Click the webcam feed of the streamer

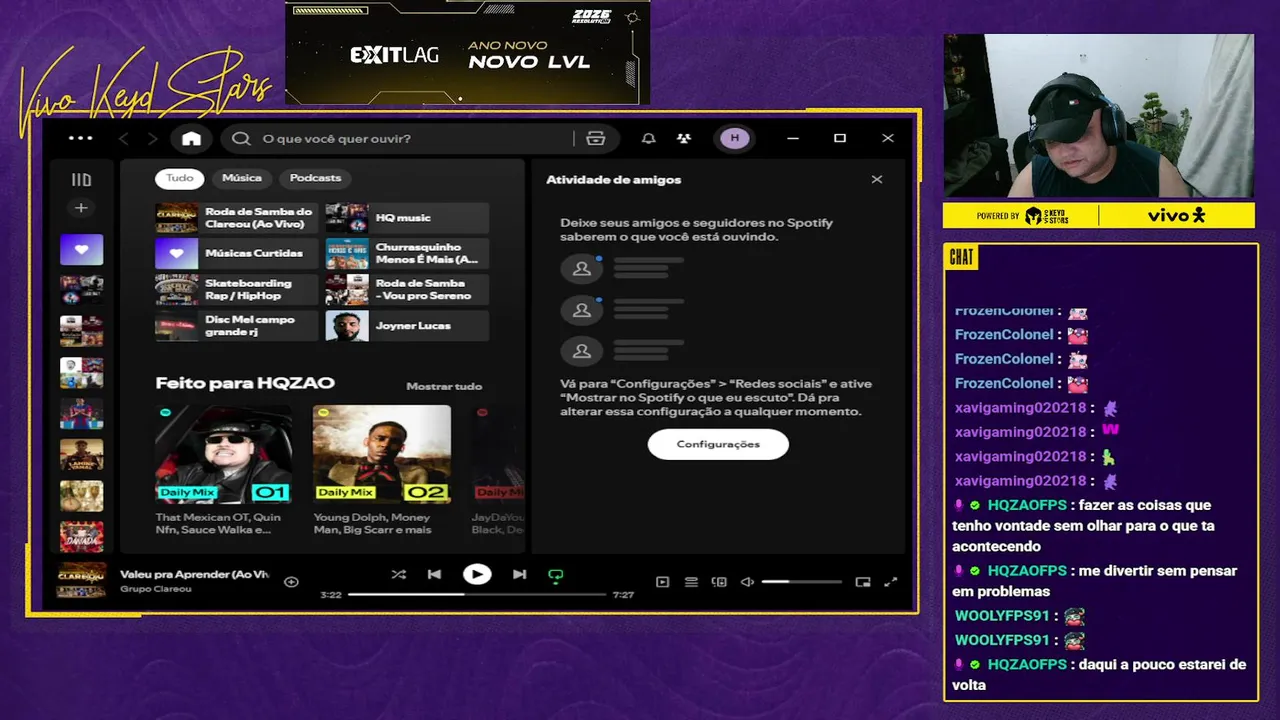1098,116
